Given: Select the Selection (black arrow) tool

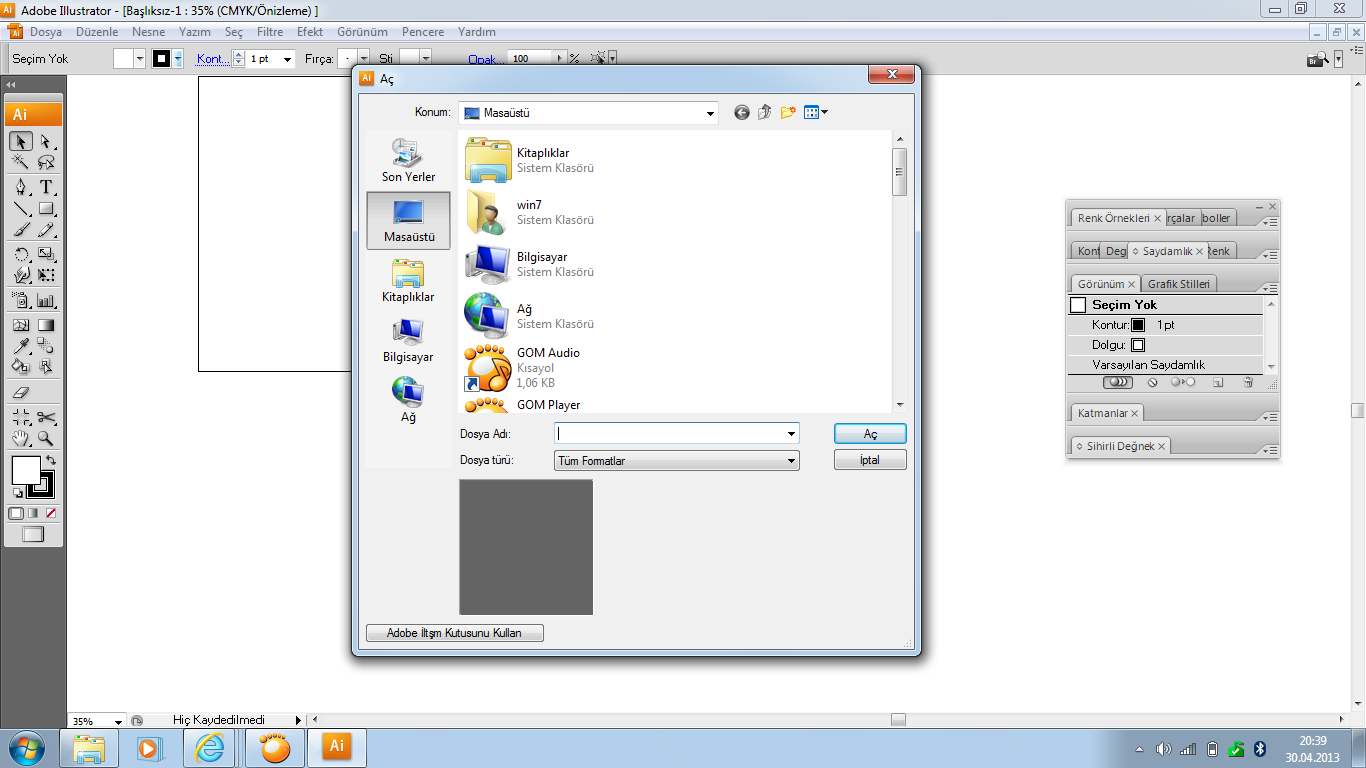Looking at the screenshot, I should coord(22,142).
